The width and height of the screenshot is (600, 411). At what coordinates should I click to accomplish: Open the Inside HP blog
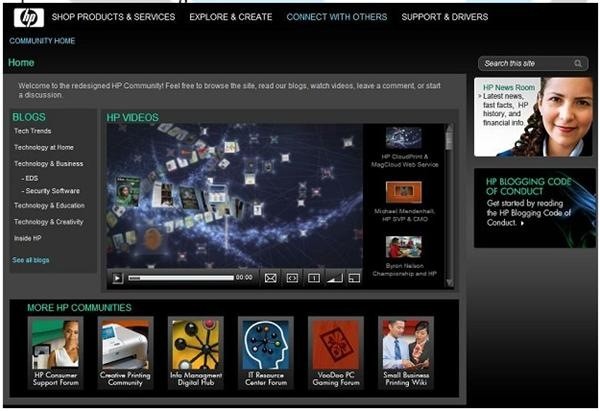pos(28,238)
